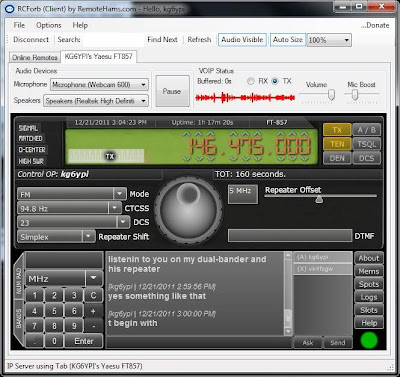The image size is (400, 377).
Task: Select the TX radio button
Action: (x=275, y=81)
